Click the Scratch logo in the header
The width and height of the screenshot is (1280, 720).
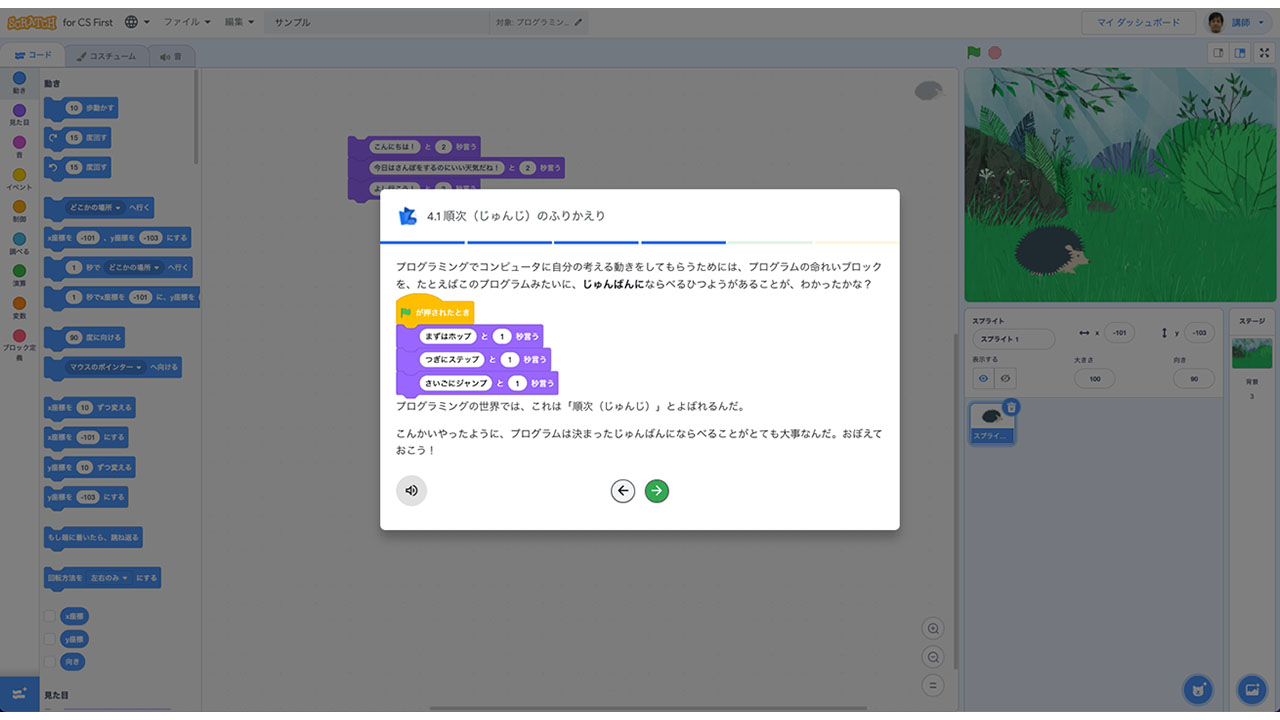click(x=32, y=22)
